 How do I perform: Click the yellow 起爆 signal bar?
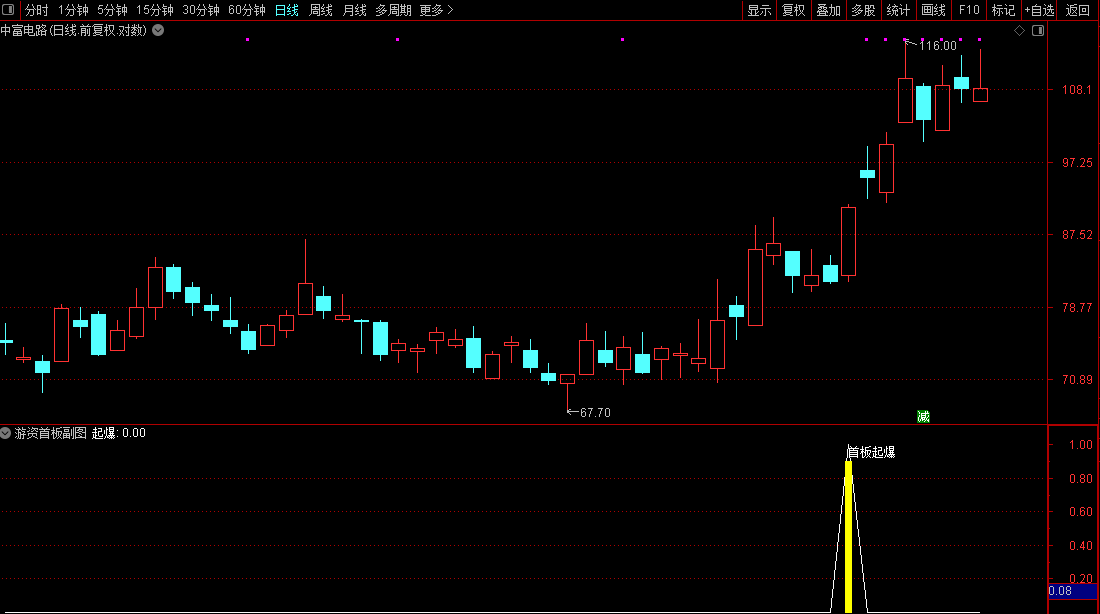tap(848, 537)
